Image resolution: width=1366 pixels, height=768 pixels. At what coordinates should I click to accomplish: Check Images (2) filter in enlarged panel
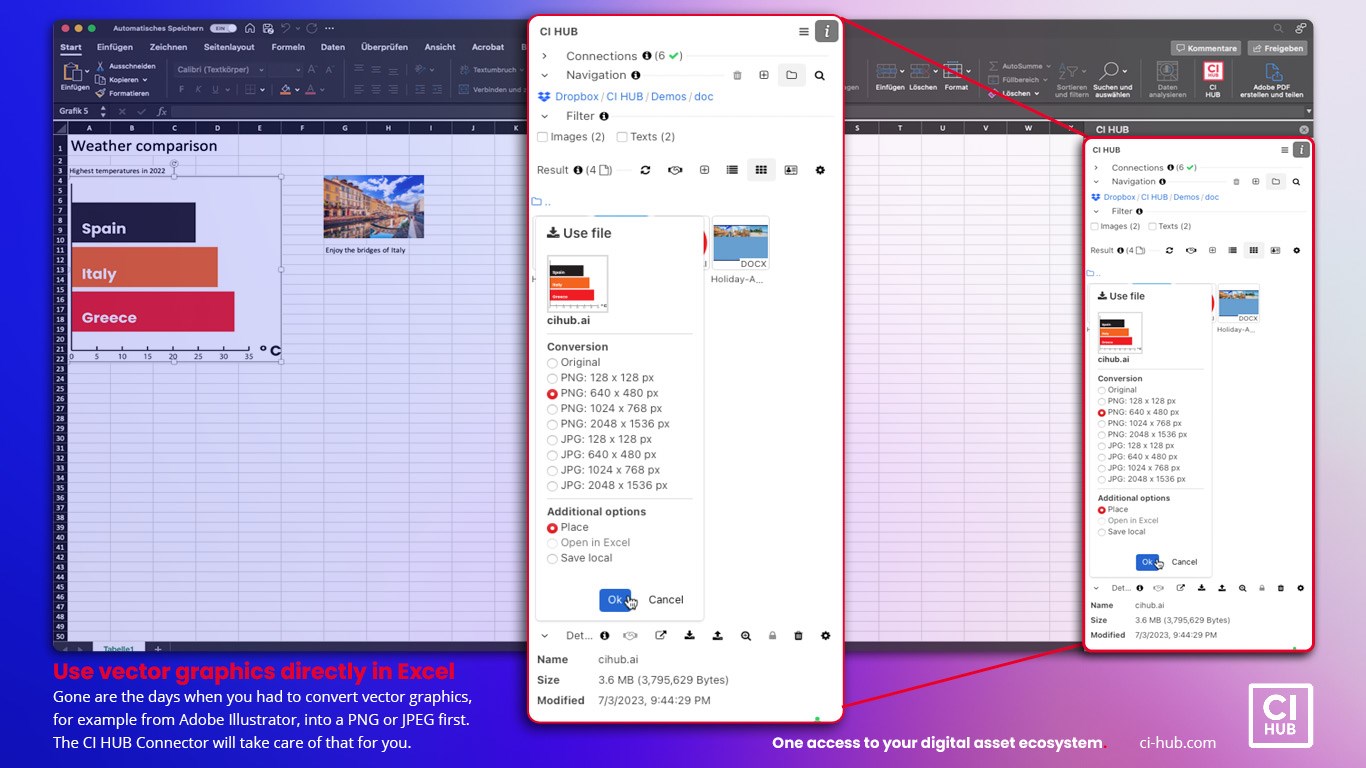pyautogui.click(x=543, y=137)
